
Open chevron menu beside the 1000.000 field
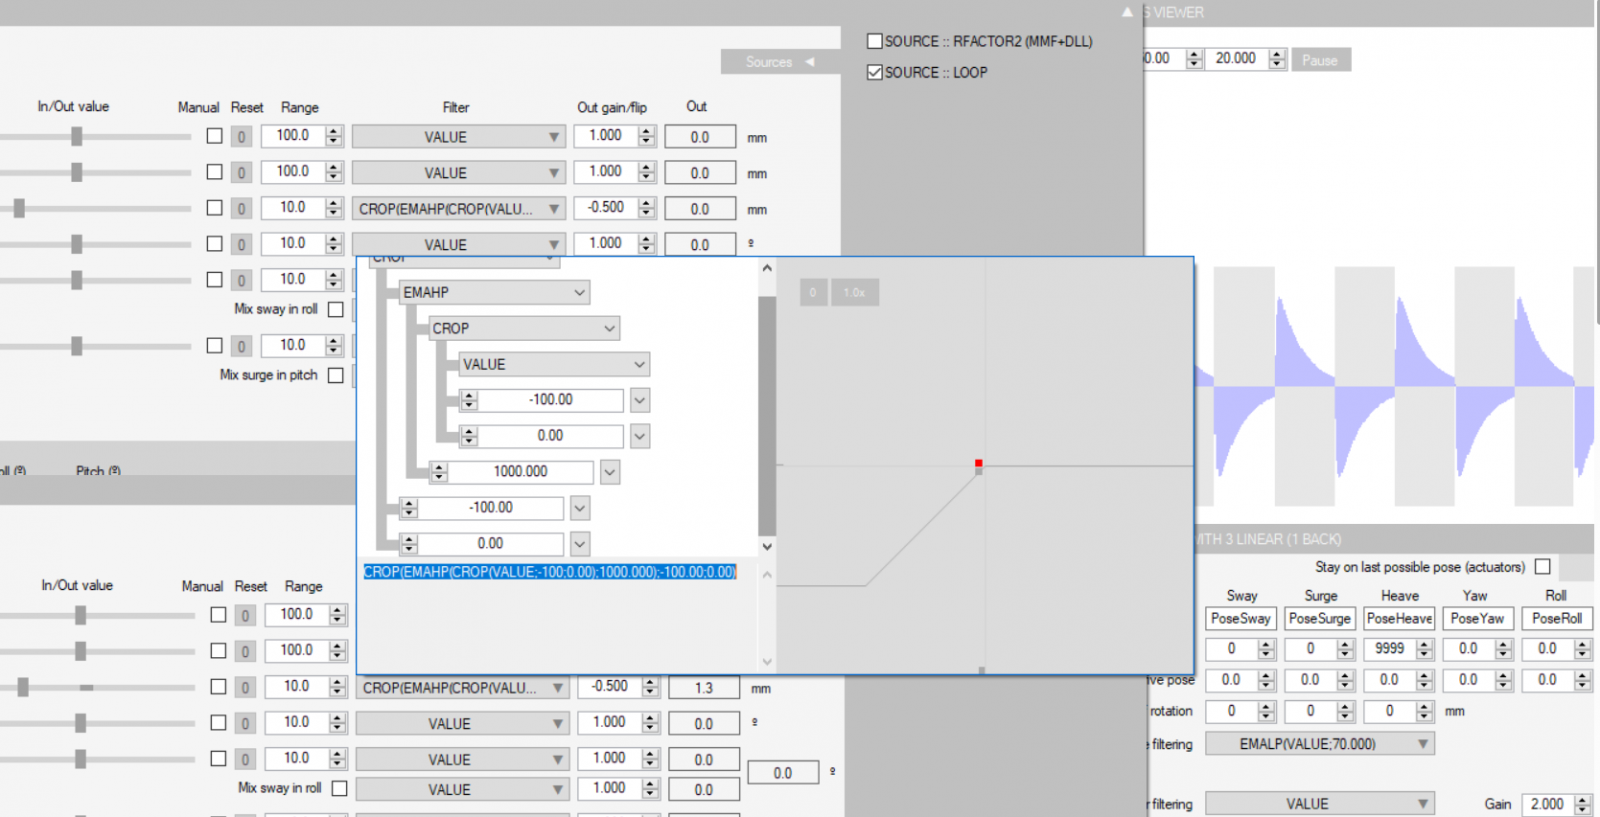point(610,472)
